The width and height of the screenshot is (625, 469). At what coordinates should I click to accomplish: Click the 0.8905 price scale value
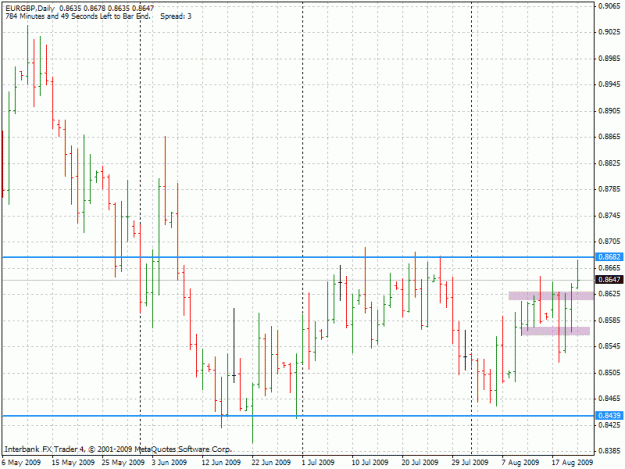(610, 111)
